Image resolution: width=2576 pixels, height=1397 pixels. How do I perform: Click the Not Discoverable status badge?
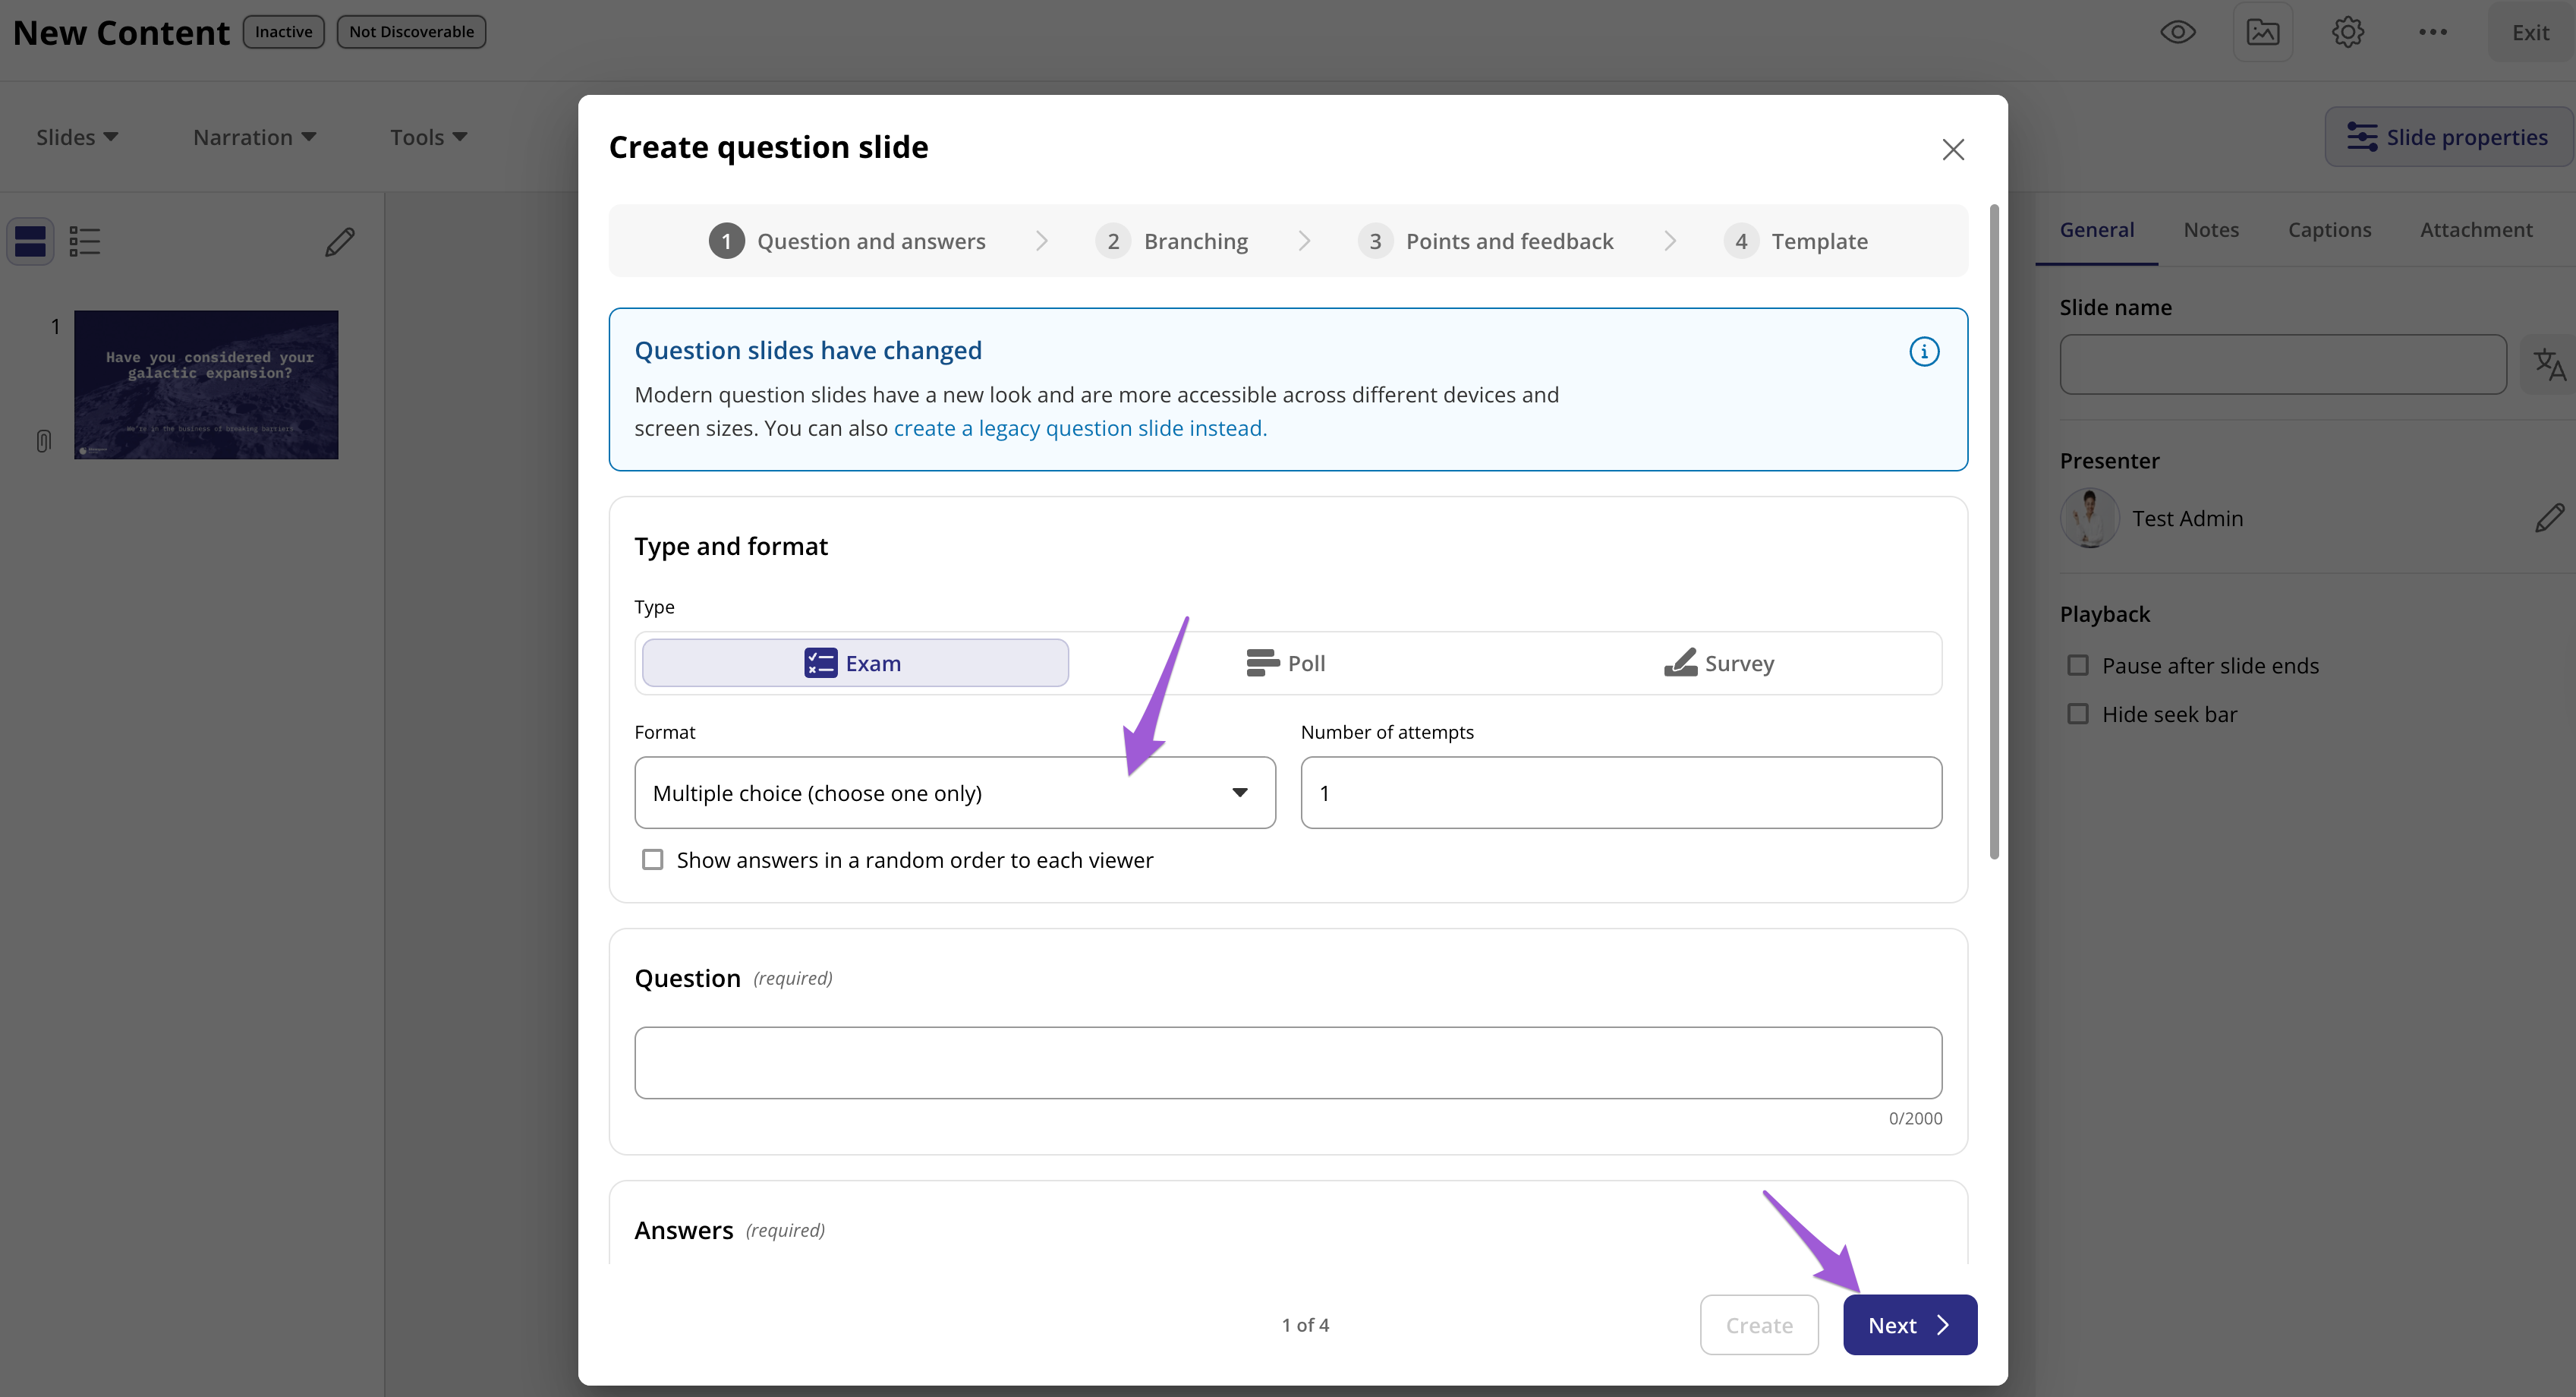(x=411, y=32)
